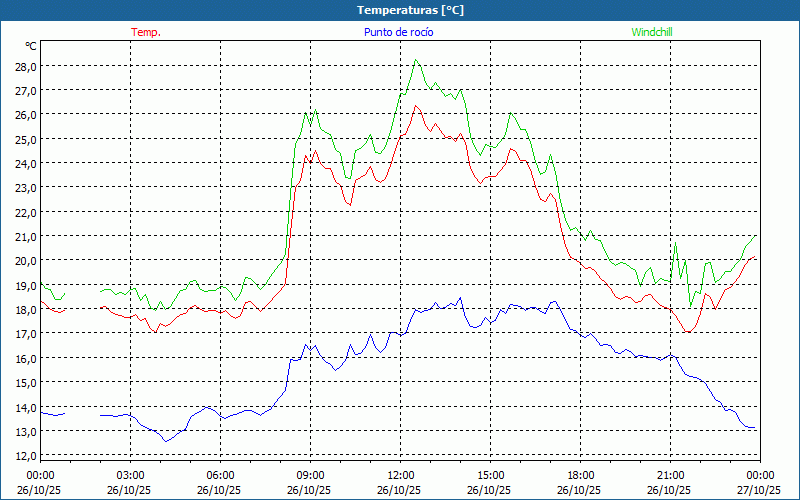Click the 27/10/25 date label
The height and width of the screenshot is (500, 800).
pyautogui.click(x=760, y=490)
